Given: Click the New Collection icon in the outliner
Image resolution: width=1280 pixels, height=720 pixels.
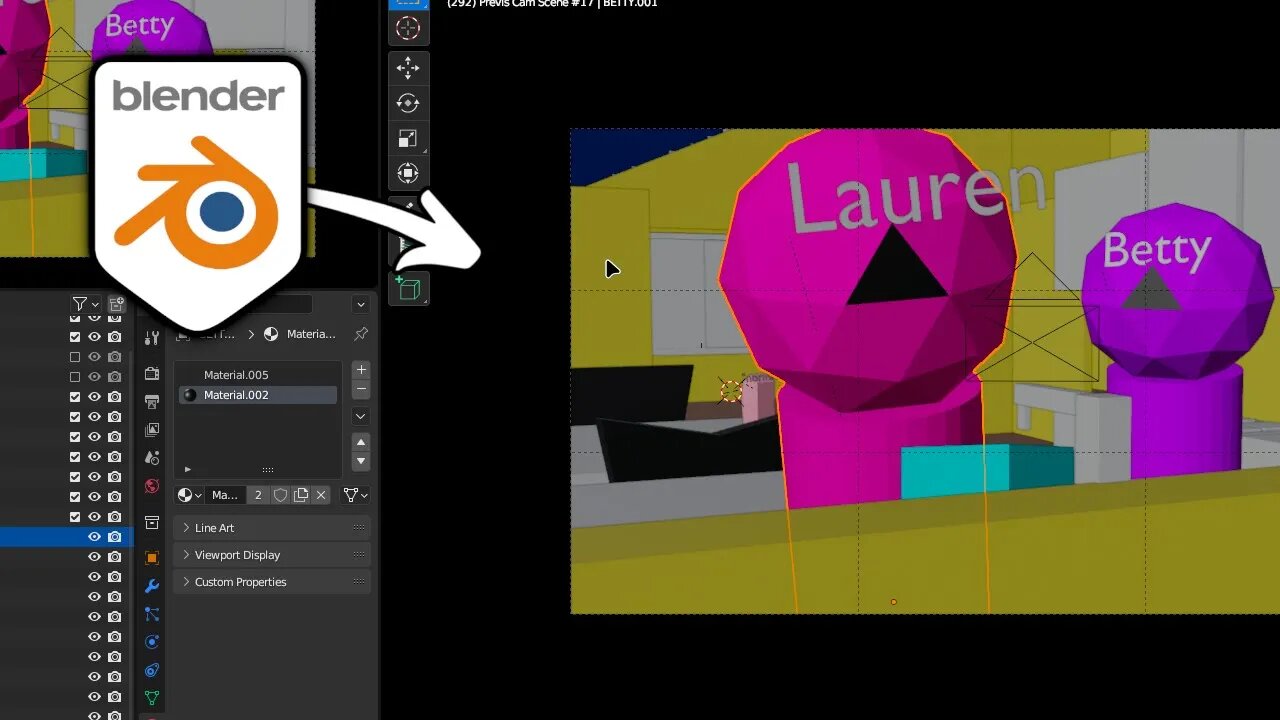Looking at the screenshot, I should coord(116,304).
